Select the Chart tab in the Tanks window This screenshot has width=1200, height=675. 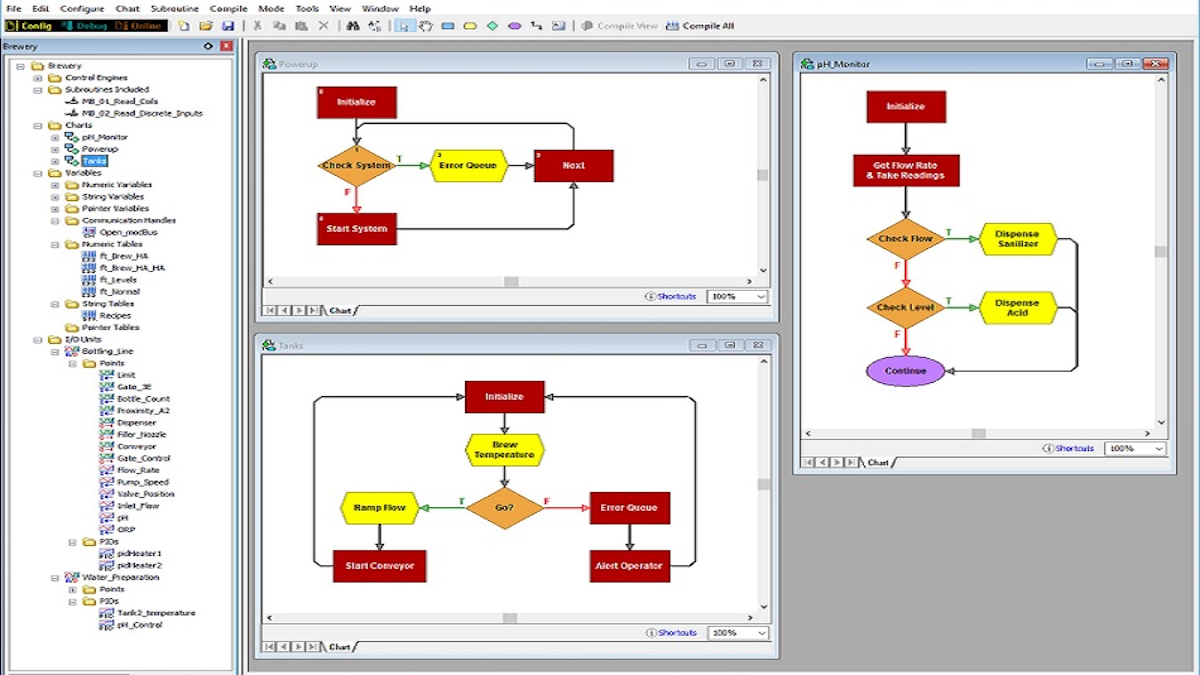(340, 646)
